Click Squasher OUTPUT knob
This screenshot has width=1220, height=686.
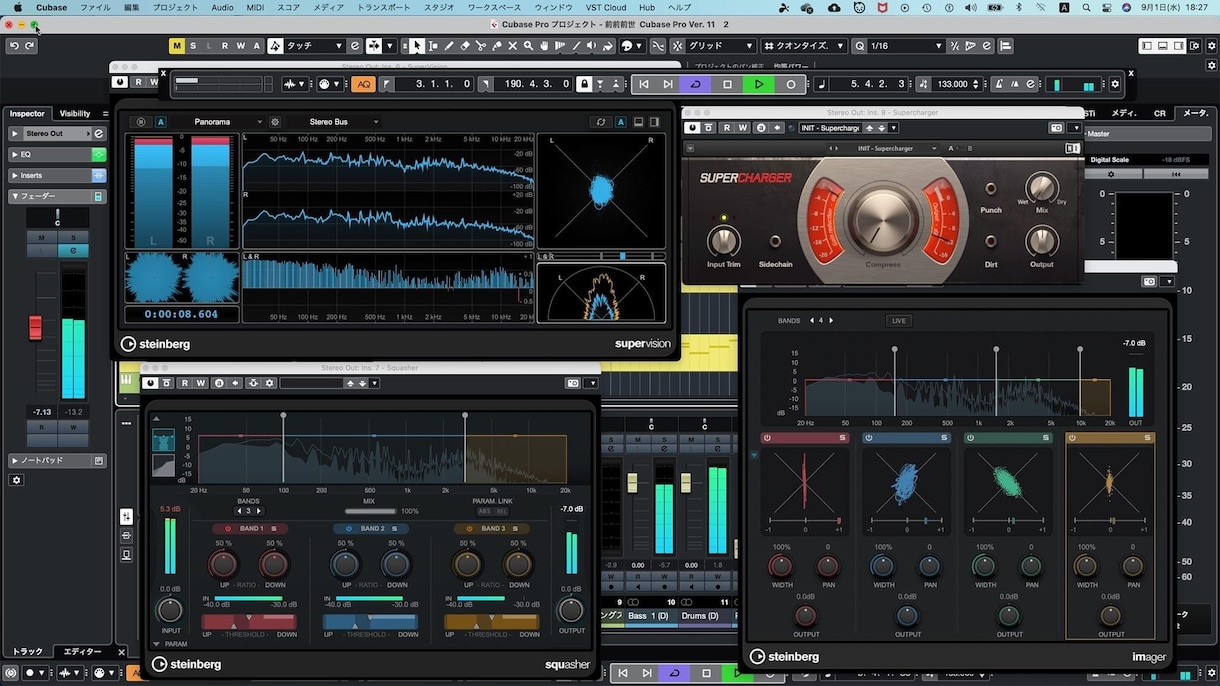[x=571, y=610]
